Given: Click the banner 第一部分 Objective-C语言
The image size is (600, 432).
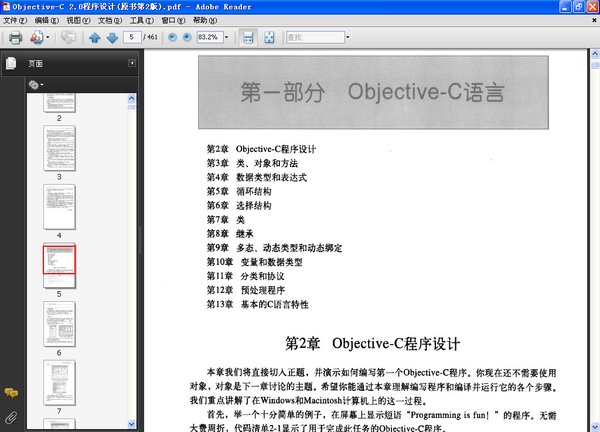Looking at the screenshot, I should pos(373,92).
